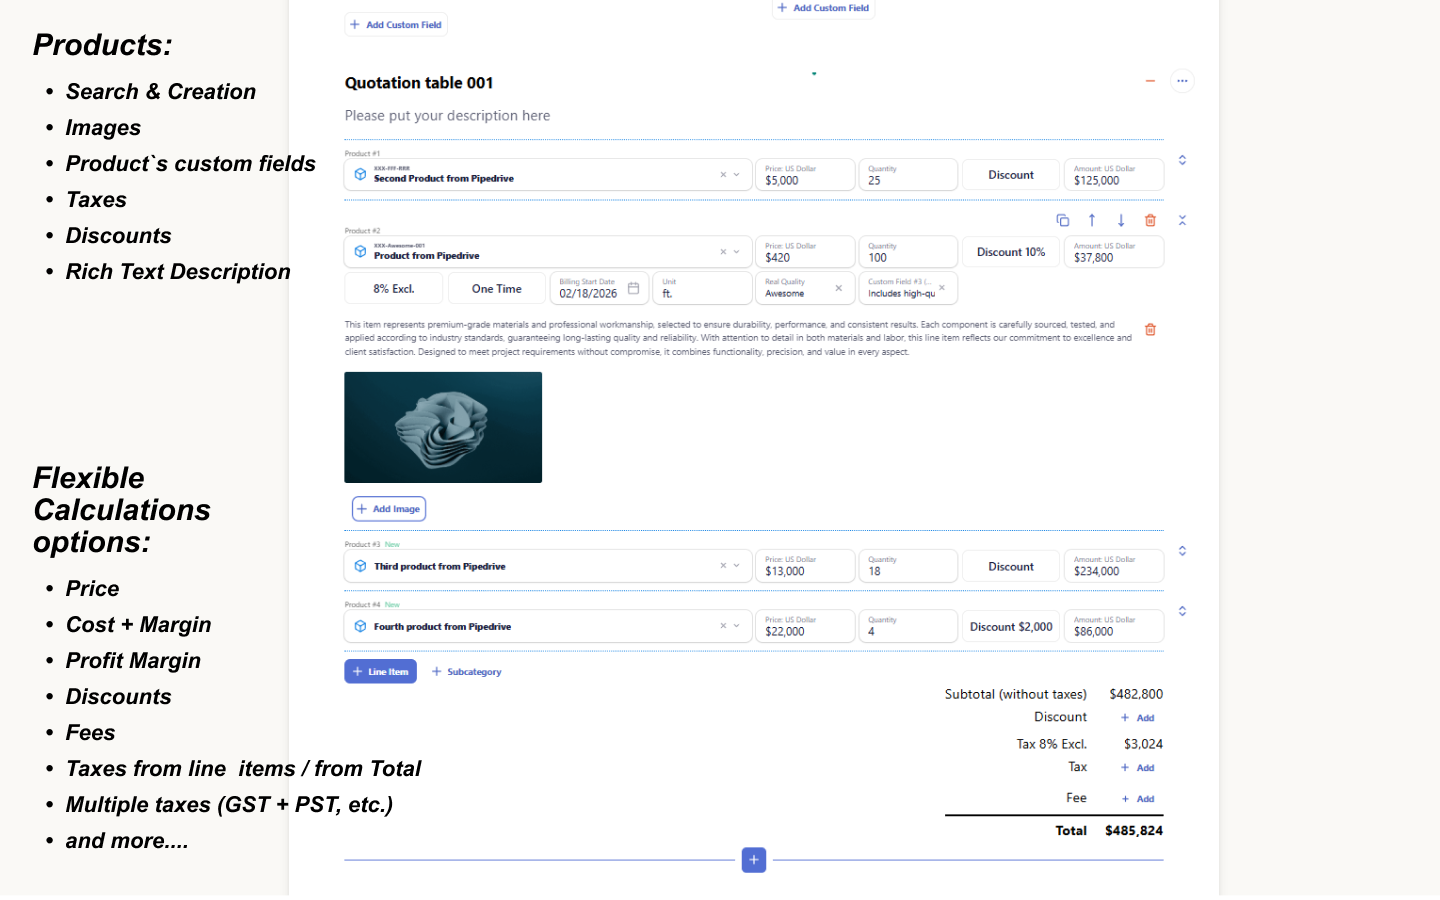Remove the quotation table with the minus icon
This screenshot has width=1440, height=900.
1150,81
